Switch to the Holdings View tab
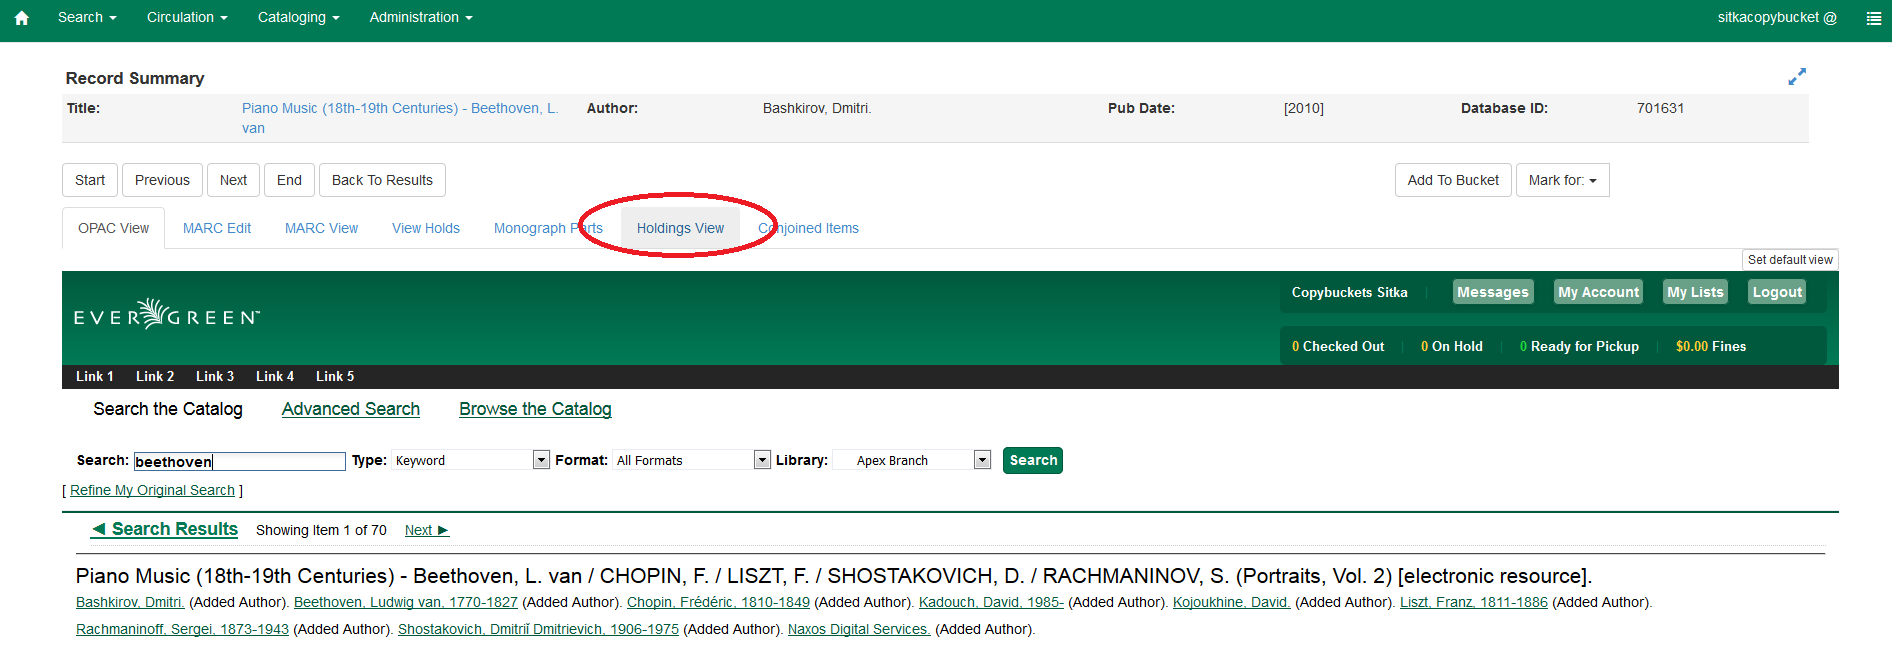Viewport: 1892px width, 645px height. pyautogui.click(x=680, y=228)
